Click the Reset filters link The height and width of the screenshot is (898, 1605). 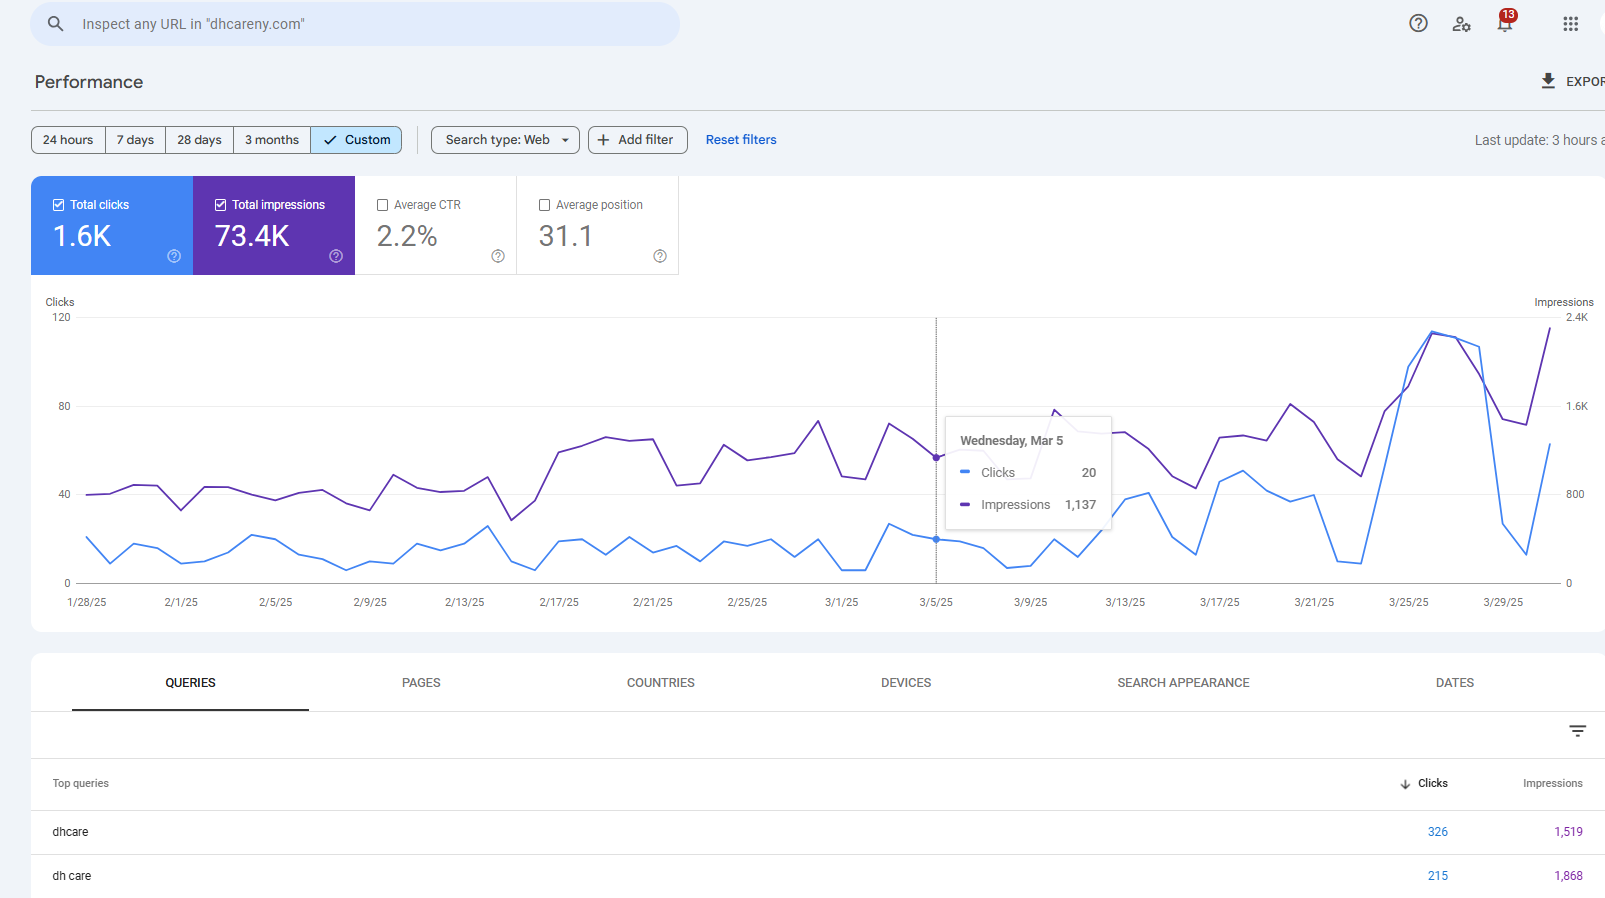[x=740, y=140]
